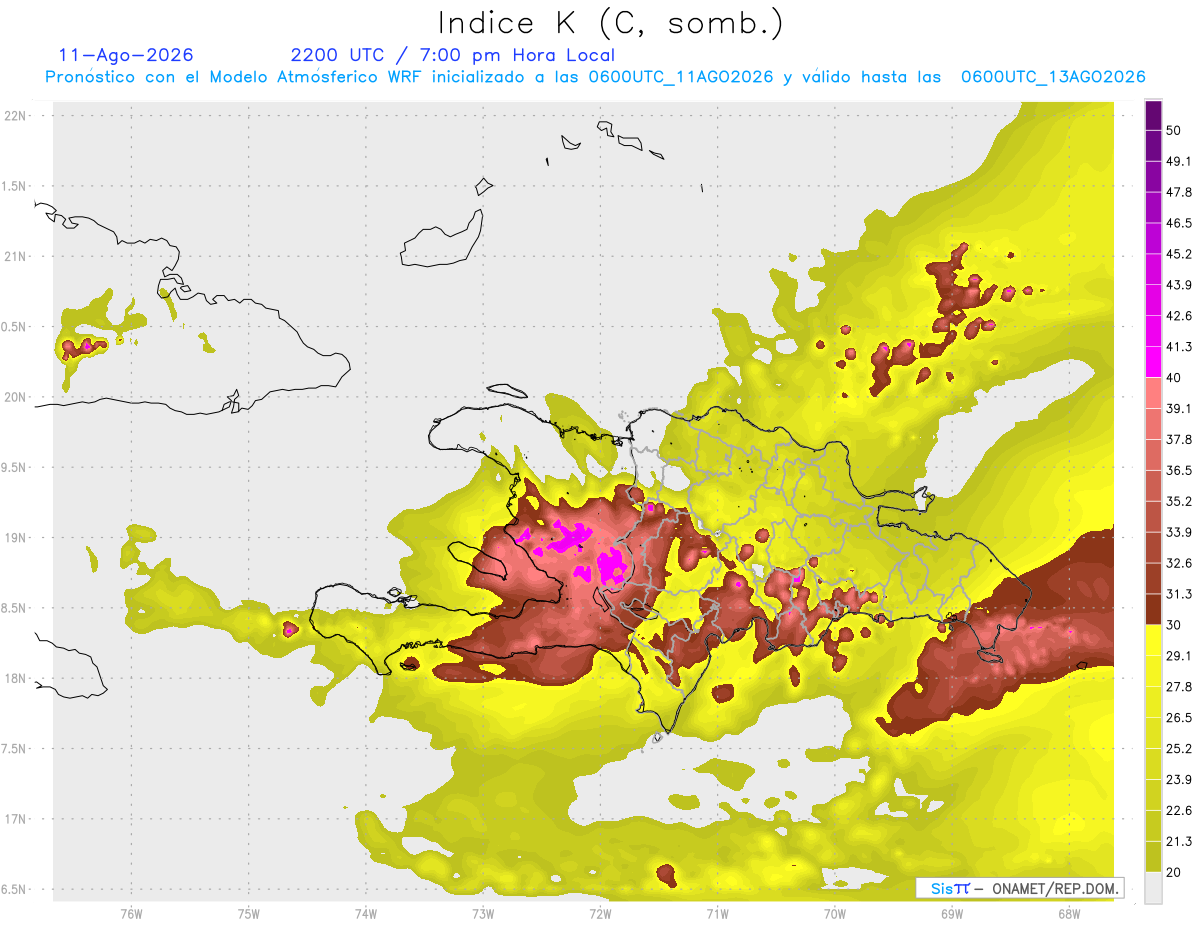Click the latitude axis label "22N"
This screenshot has width=1200, height=927.
(x=17, y=115)
